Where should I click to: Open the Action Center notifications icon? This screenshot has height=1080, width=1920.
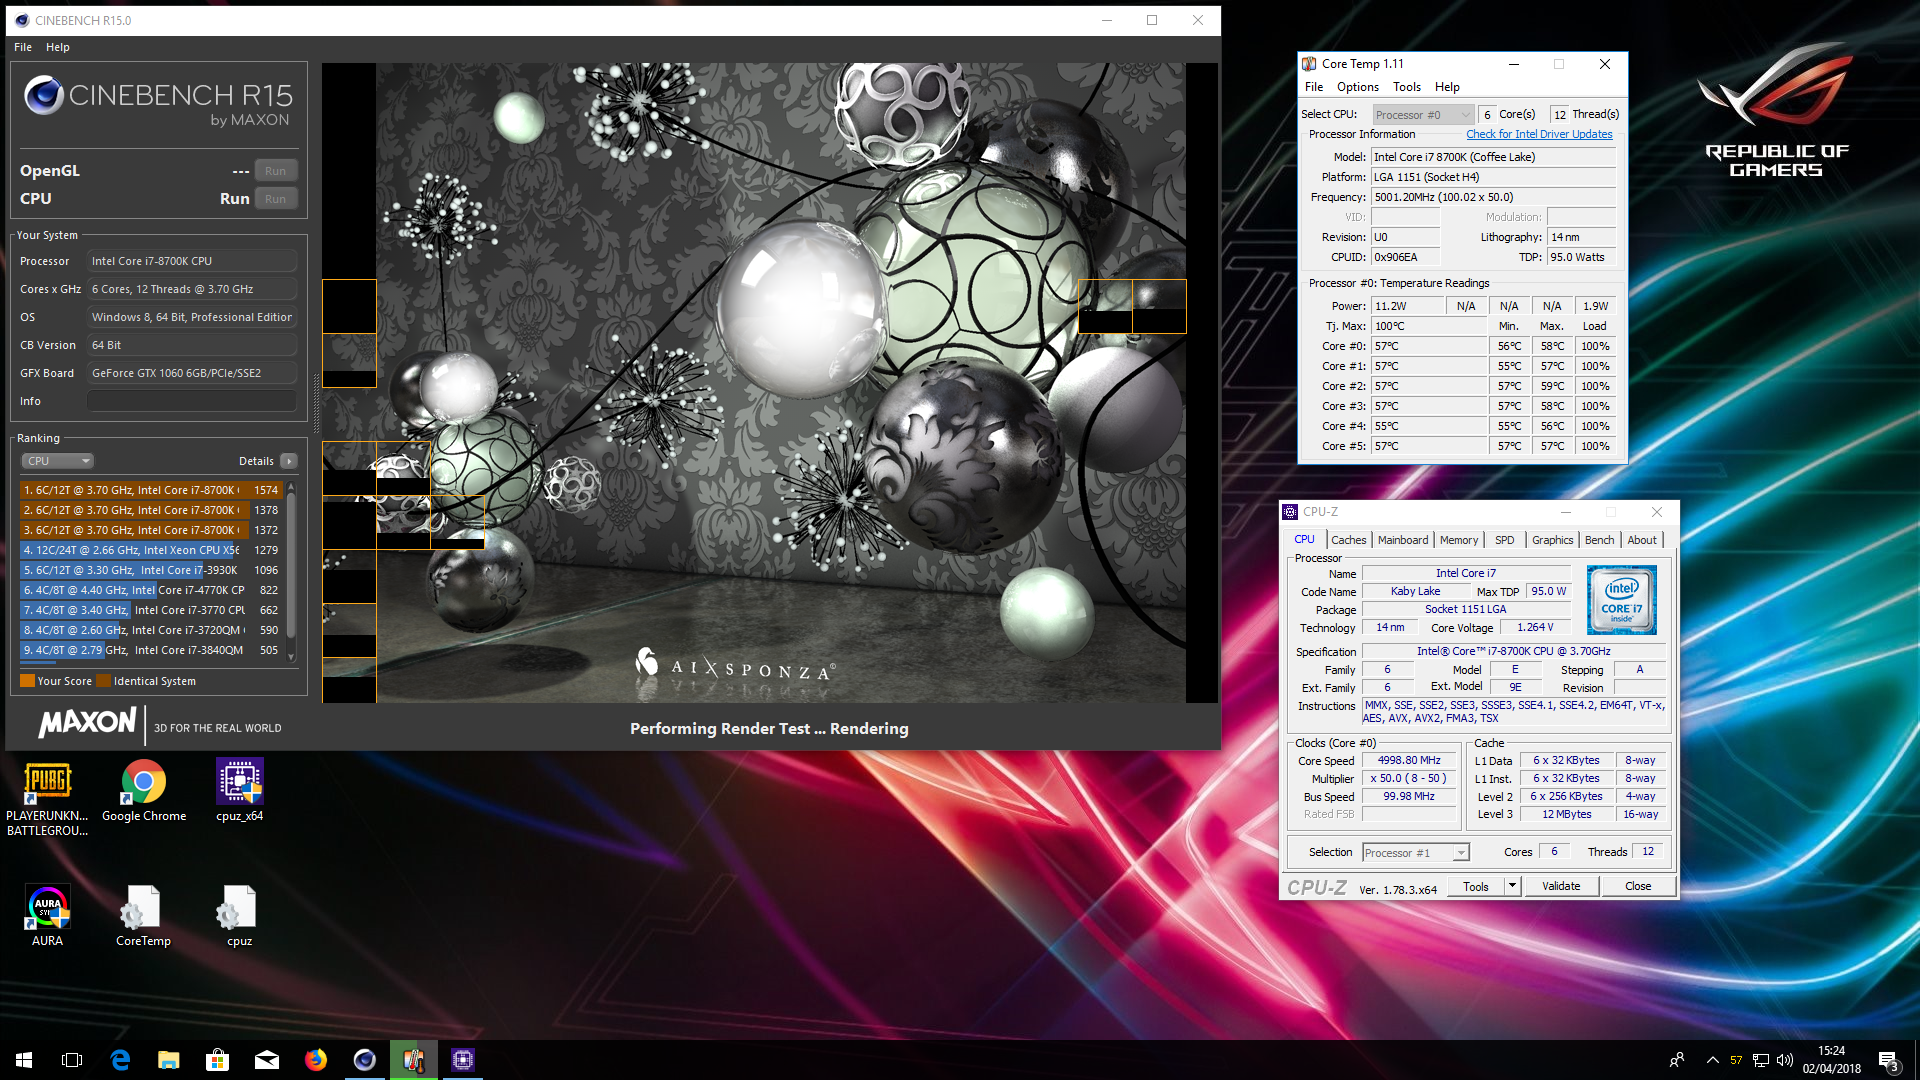tap(1888, 1060)
